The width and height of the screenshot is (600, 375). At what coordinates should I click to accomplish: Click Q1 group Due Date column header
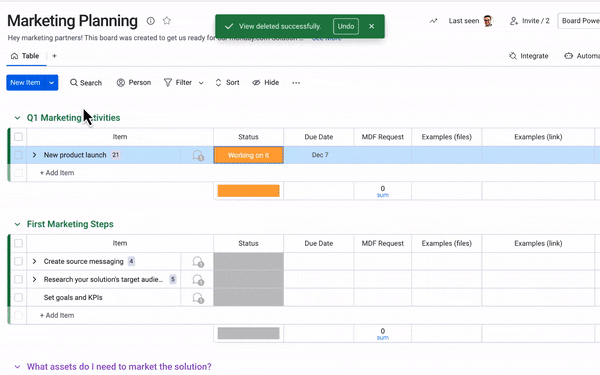tap(319, 137)
